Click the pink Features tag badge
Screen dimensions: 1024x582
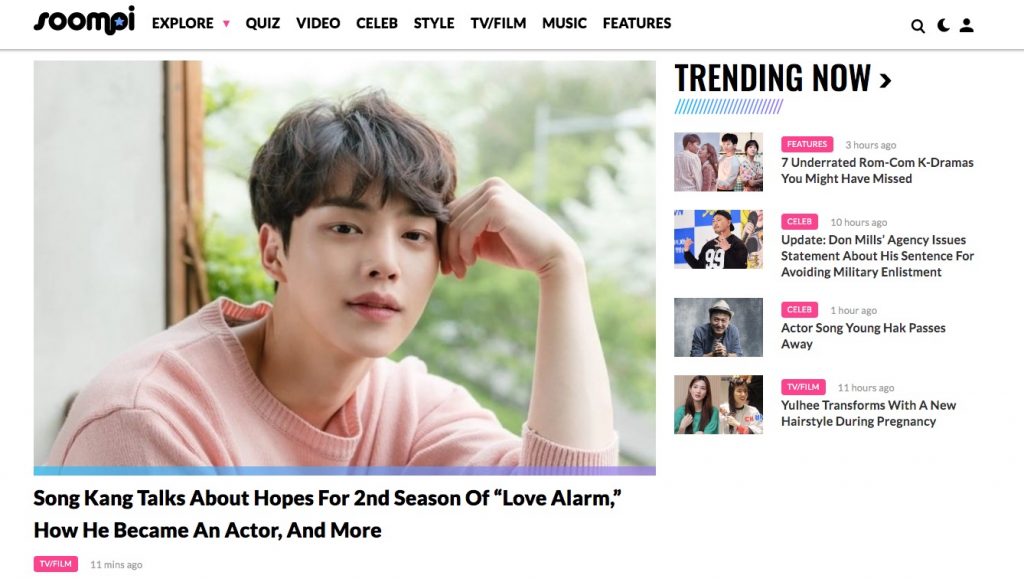tap(807, 144)
